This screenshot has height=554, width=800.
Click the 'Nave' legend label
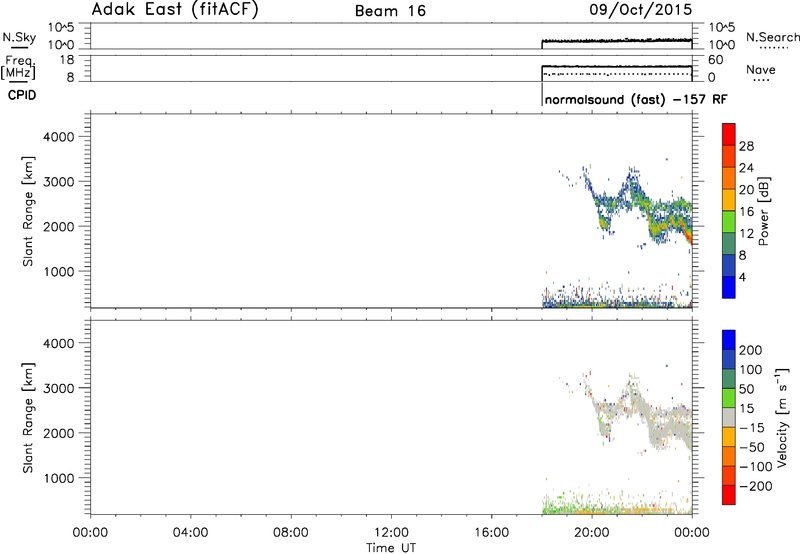coord(760,70)
